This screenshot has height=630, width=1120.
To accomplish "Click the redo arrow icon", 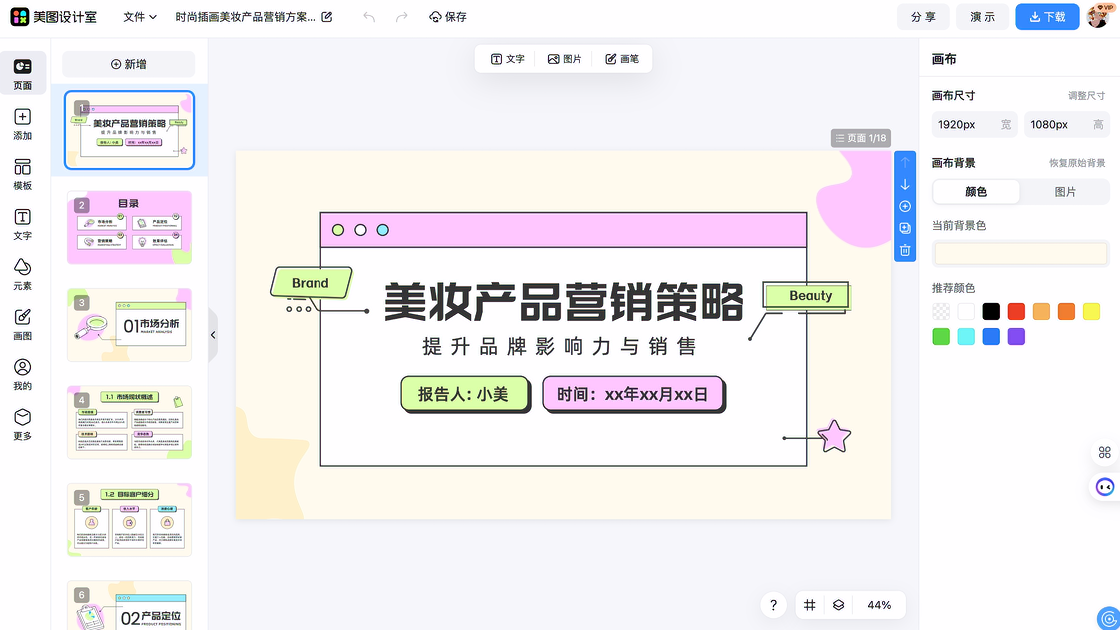I will (x=401, y=17).
